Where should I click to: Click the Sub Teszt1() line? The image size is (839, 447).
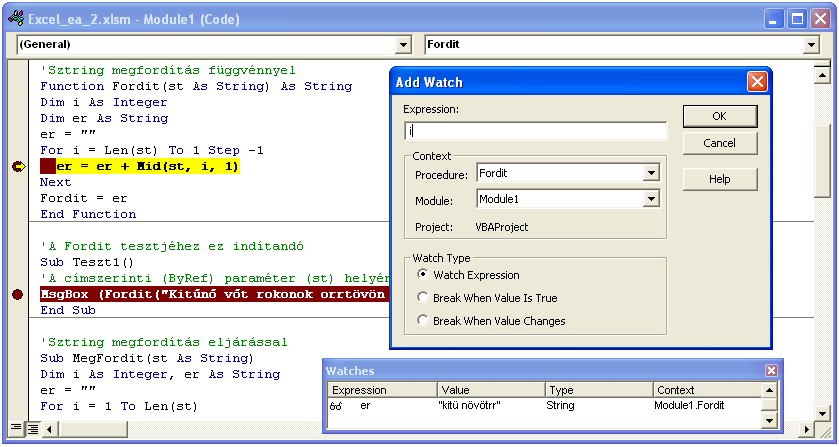pos(87,262)
